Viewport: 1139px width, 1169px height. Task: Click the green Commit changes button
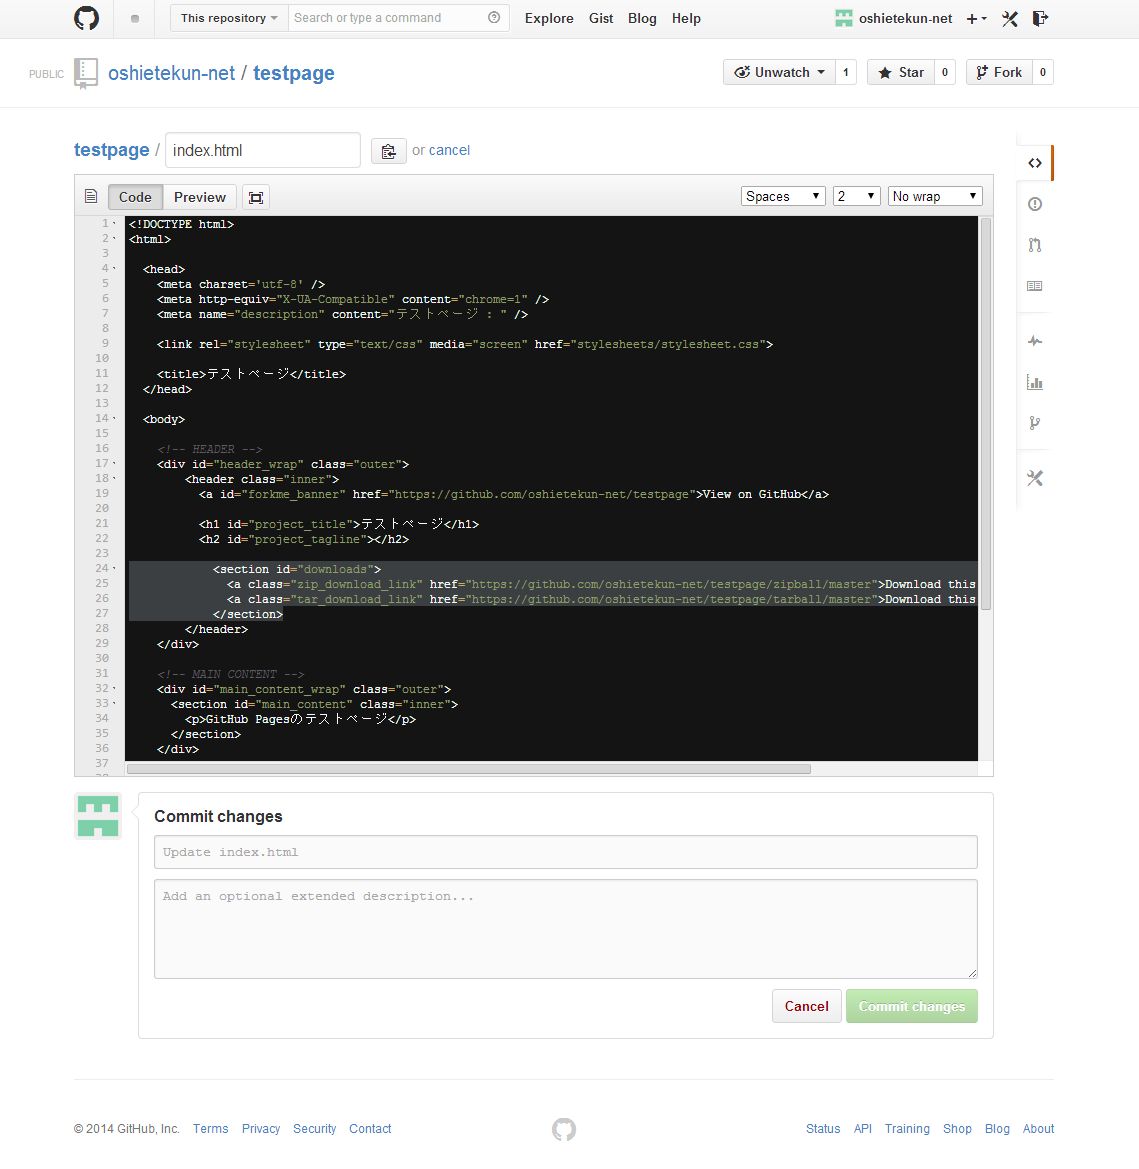pyautogui.click(x=912, y=1006)
